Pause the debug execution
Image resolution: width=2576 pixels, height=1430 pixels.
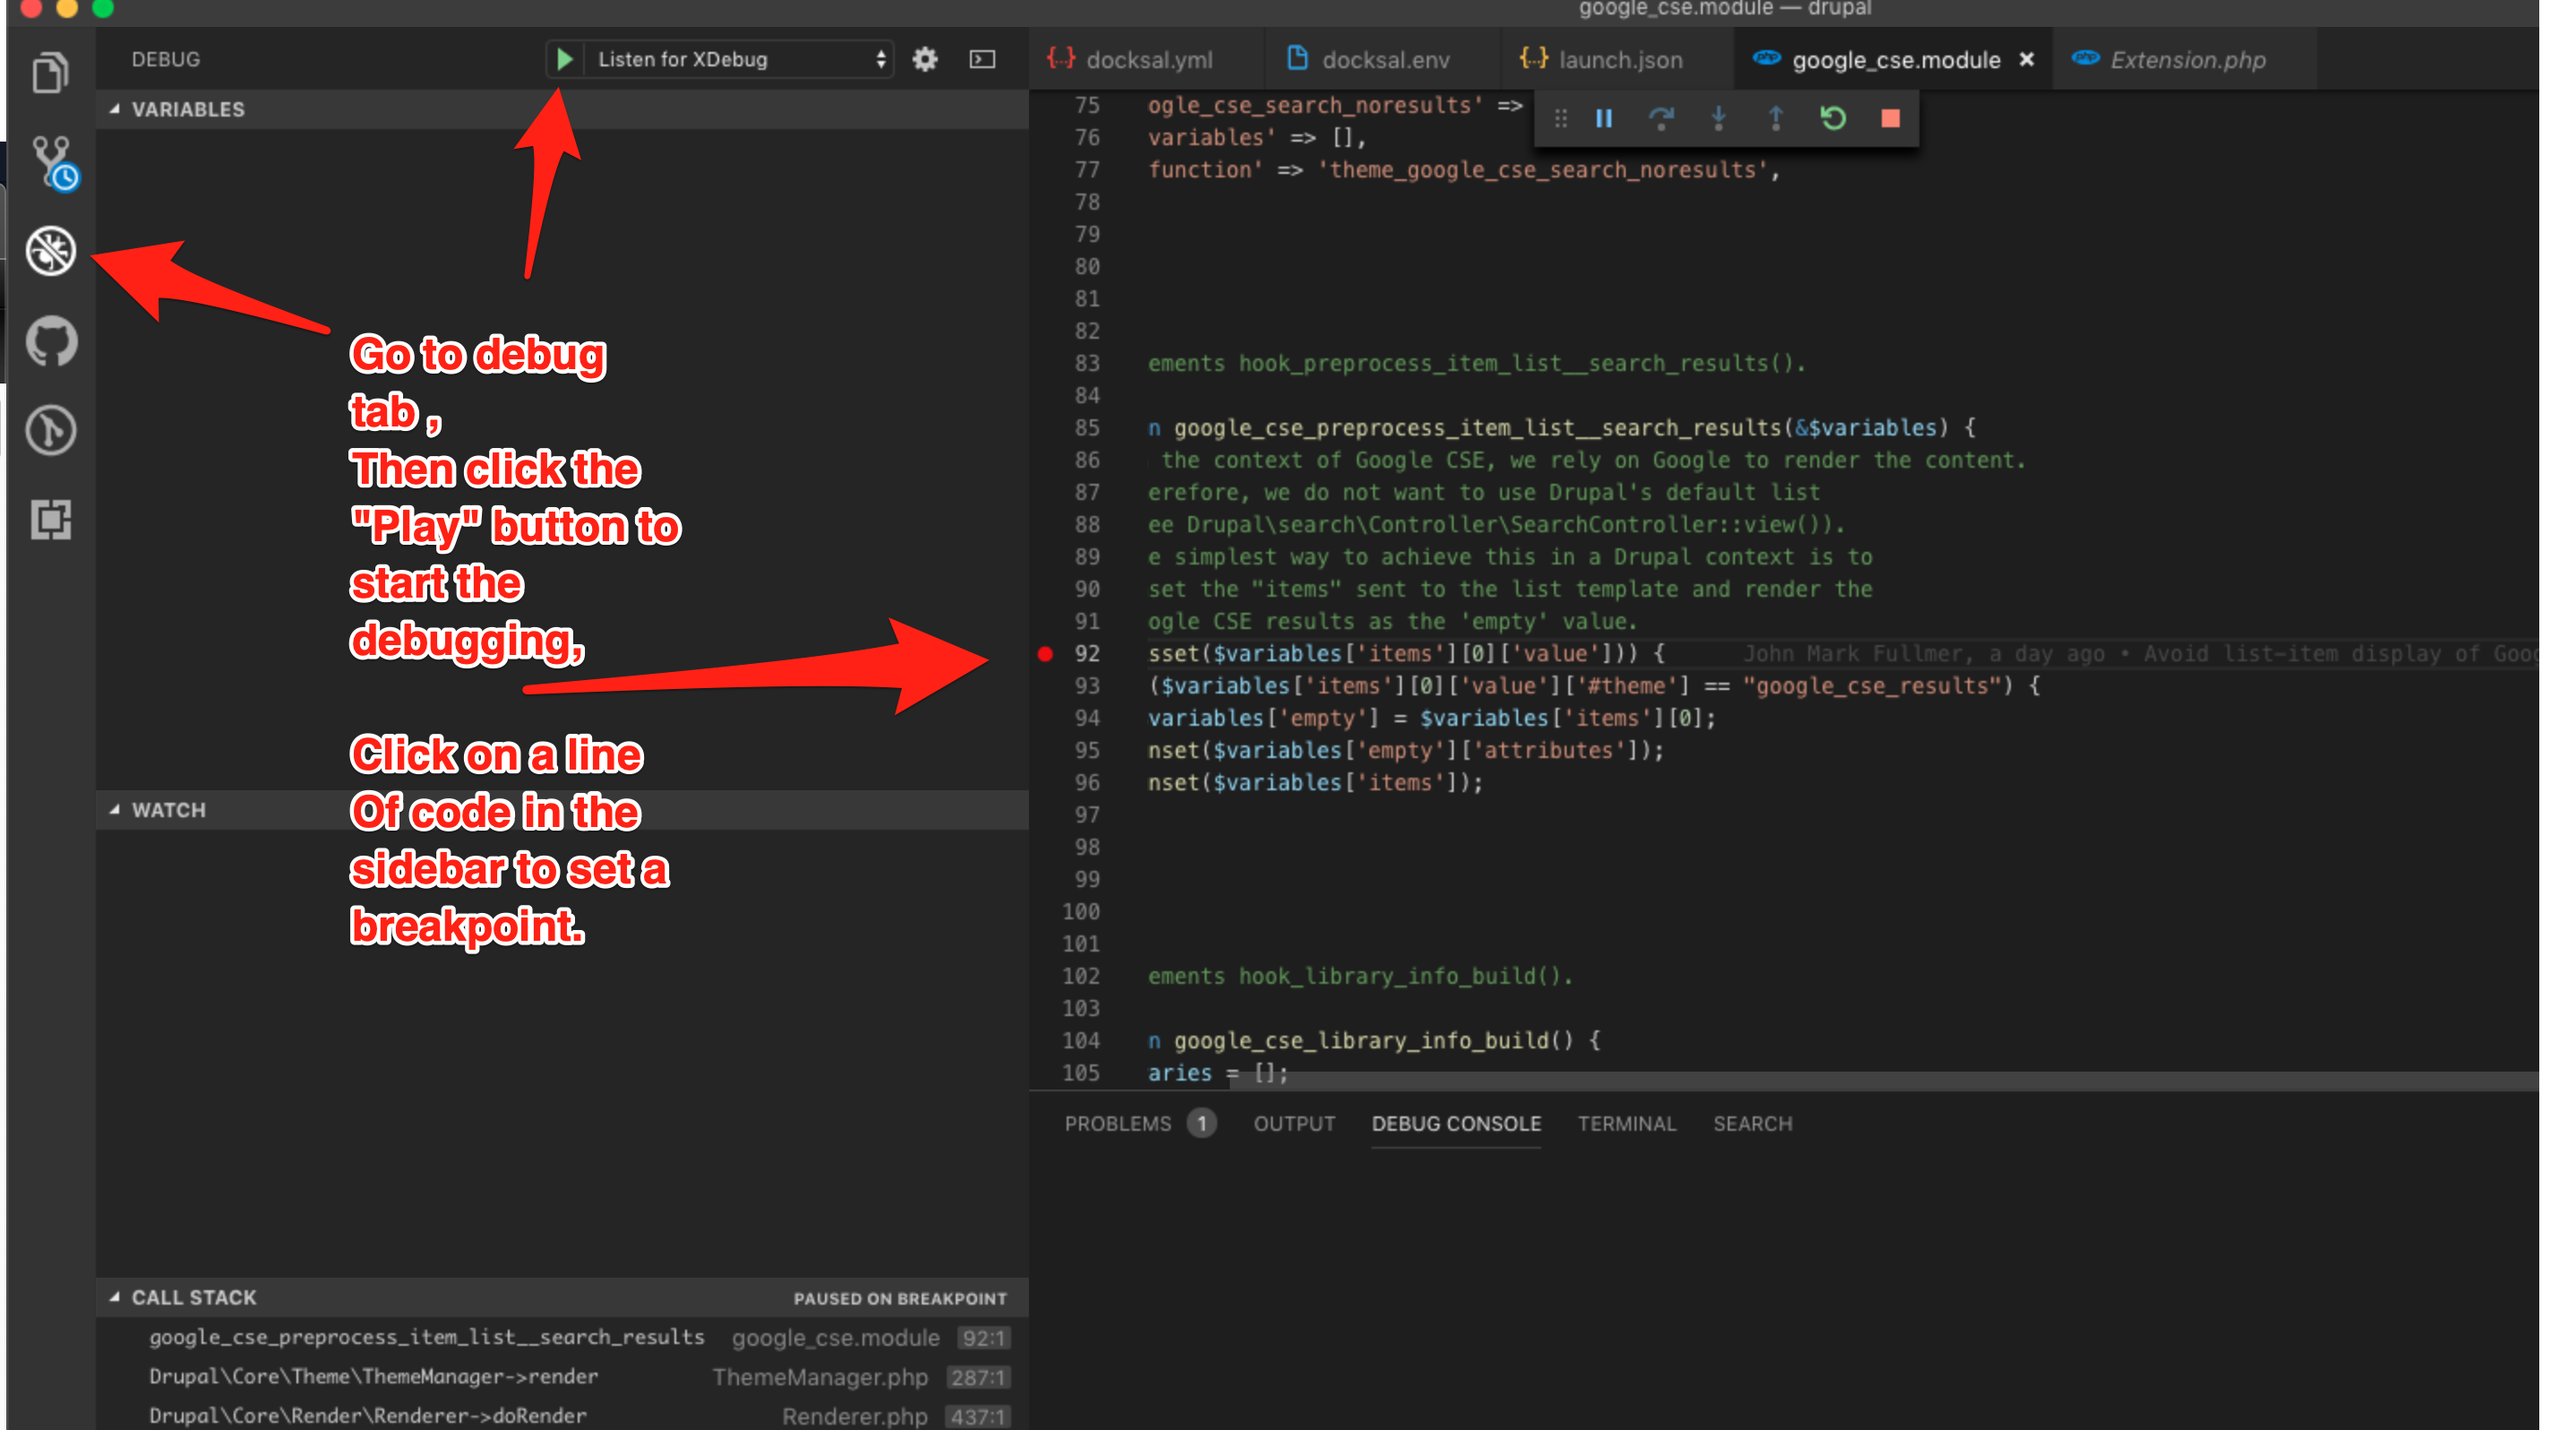(x=1604, y=118)
